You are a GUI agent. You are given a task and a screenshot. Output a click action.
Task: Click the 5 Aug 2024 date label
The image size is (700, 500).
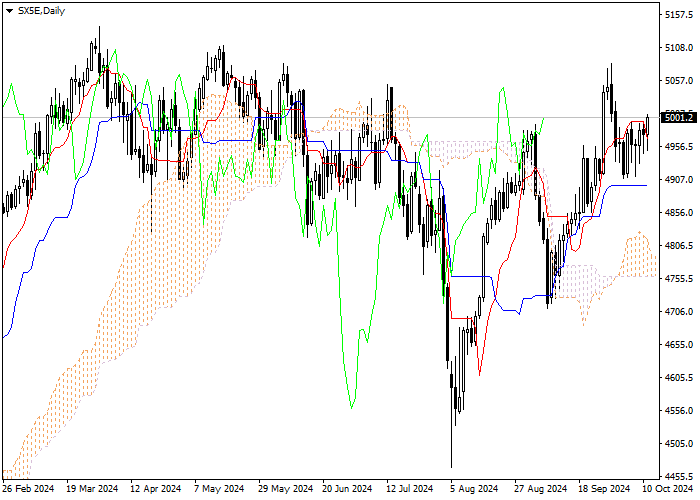tap(474, 489)
